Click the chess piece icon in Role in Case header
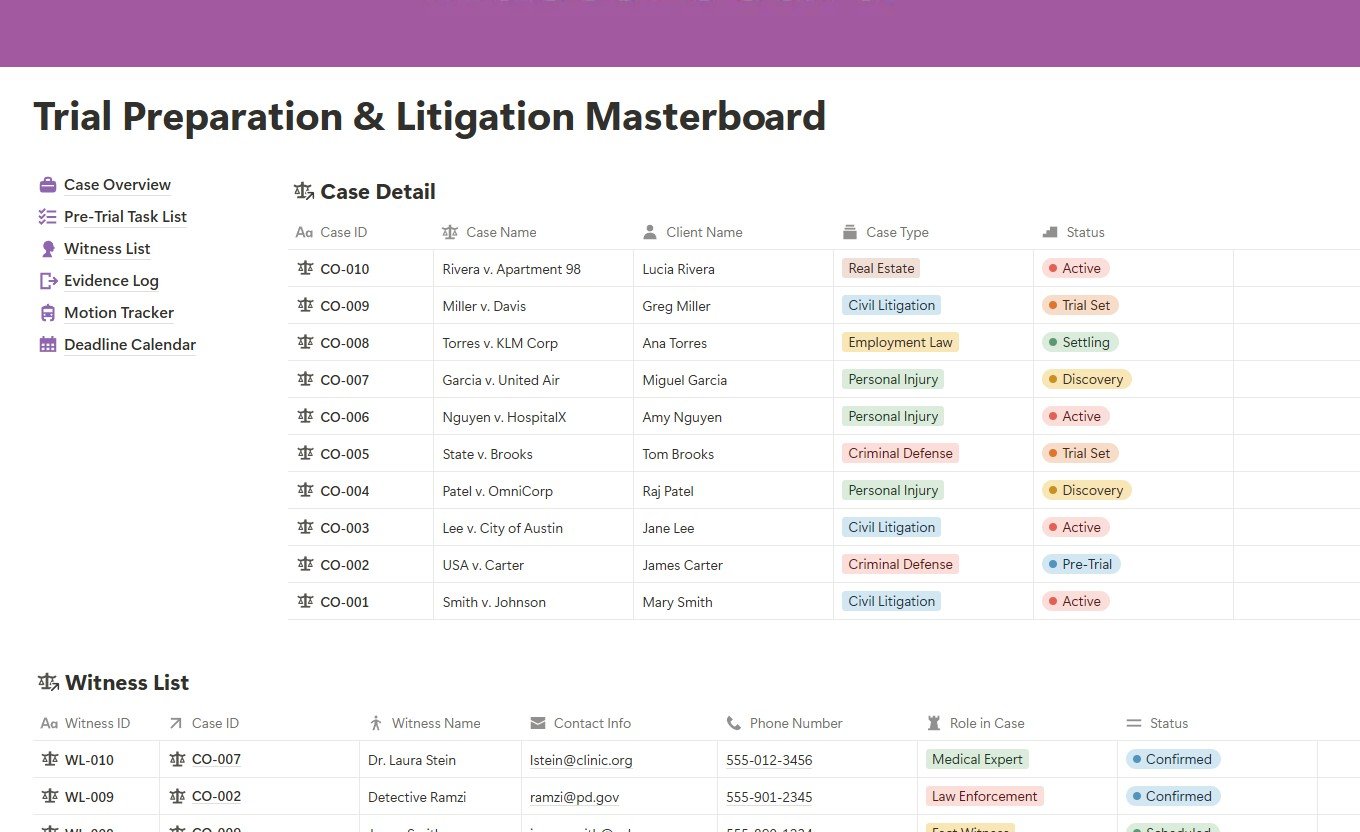 [x=934, y=723]
